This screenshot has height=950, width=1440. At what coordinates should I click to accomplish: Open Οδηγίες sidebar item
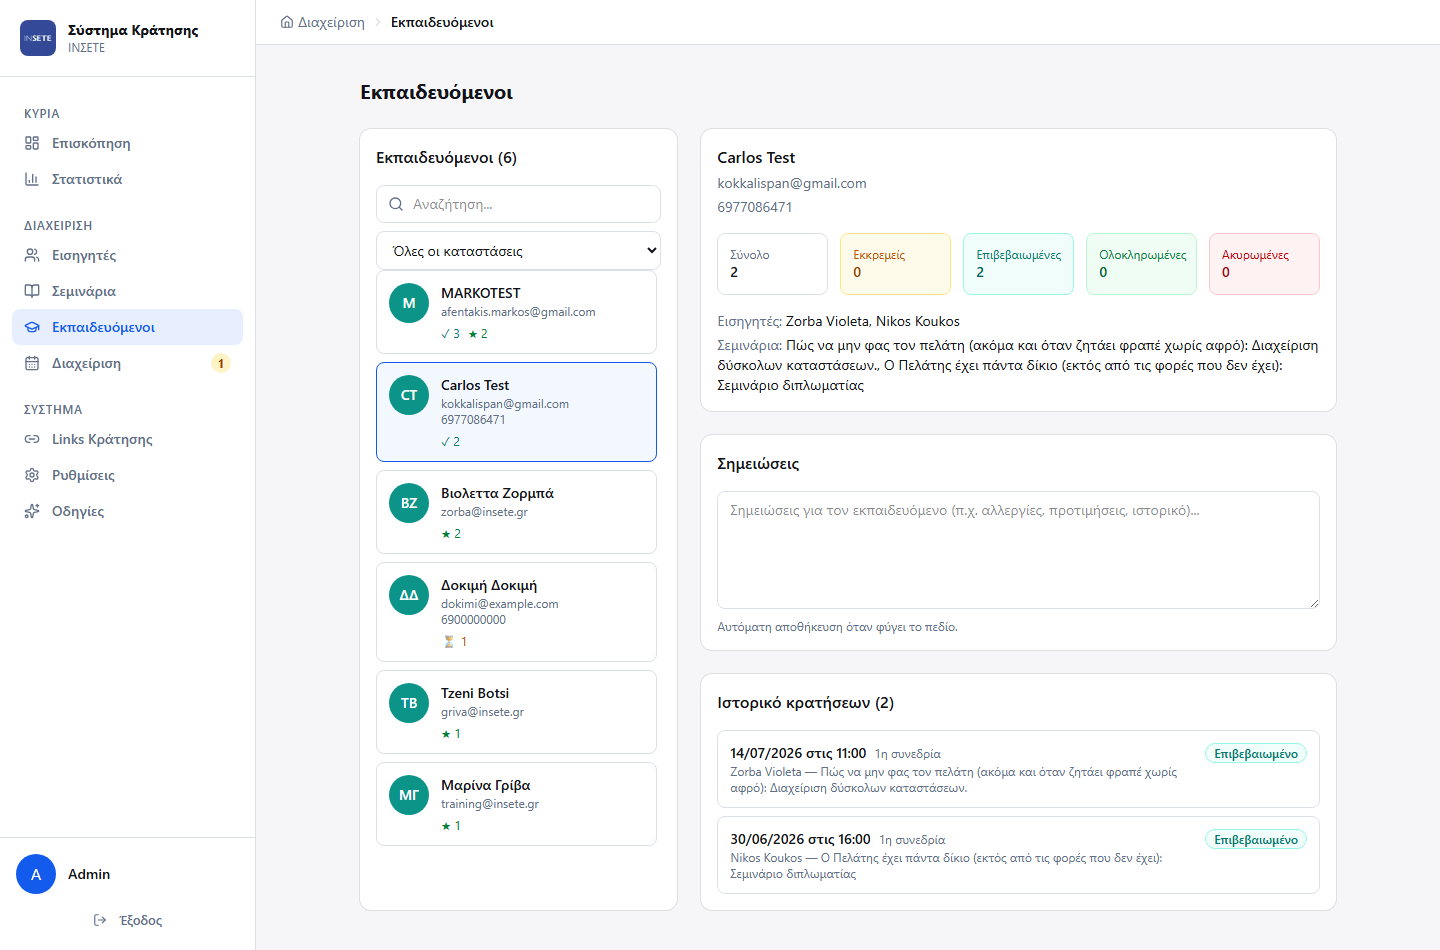coord(127,511)
